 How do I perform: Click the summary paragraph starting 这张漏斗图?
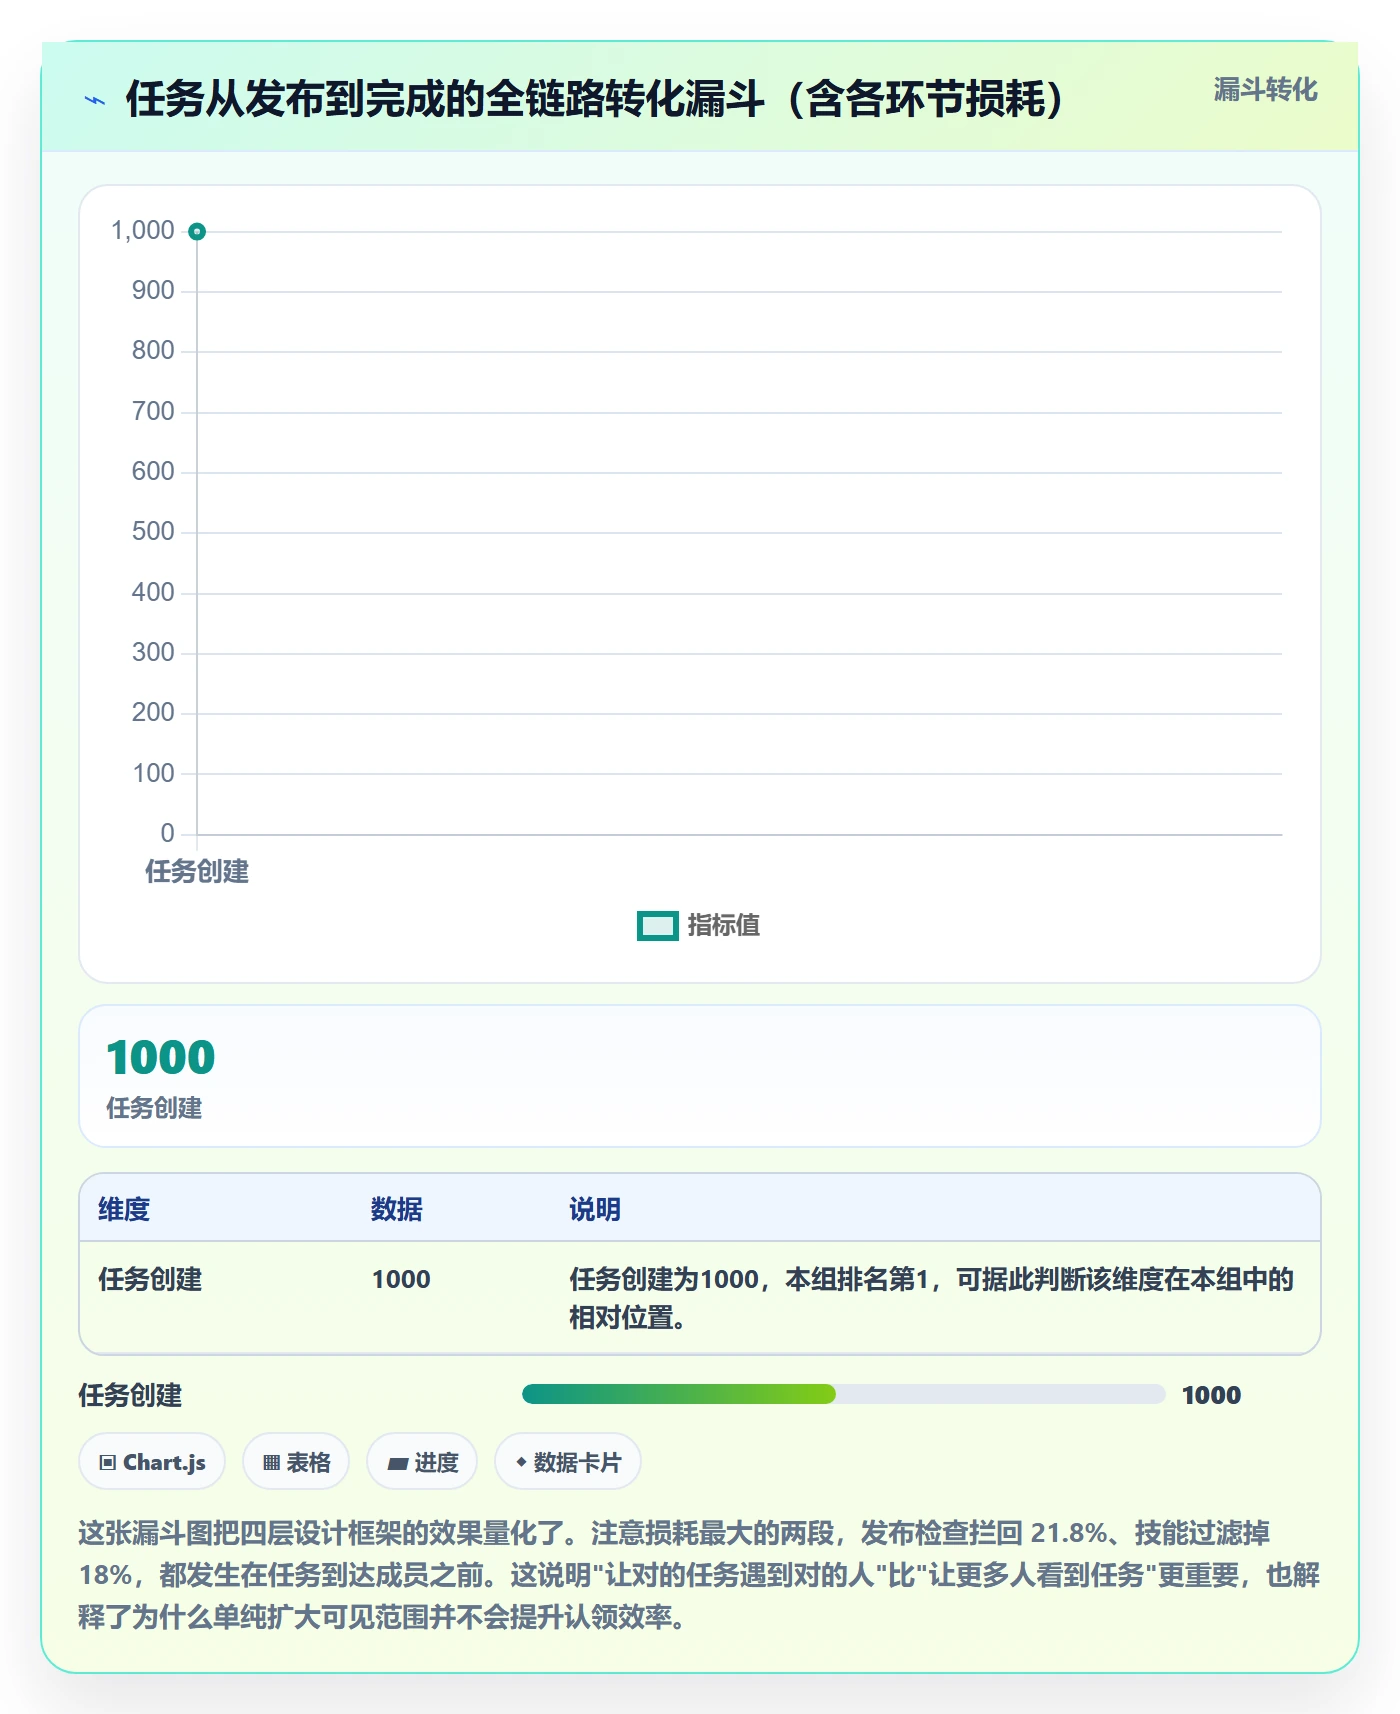click(699, 1575)
